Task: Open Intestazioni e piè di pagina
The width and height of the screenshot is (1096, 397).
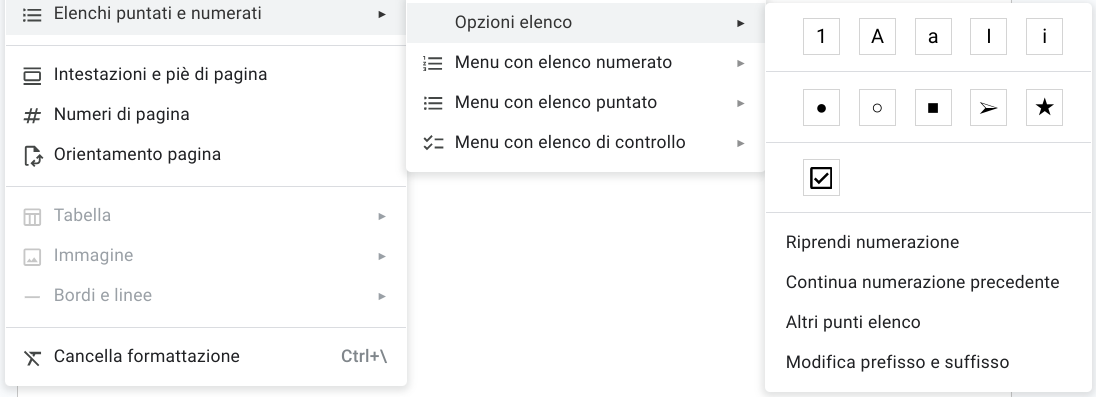Action: point(206,75)
